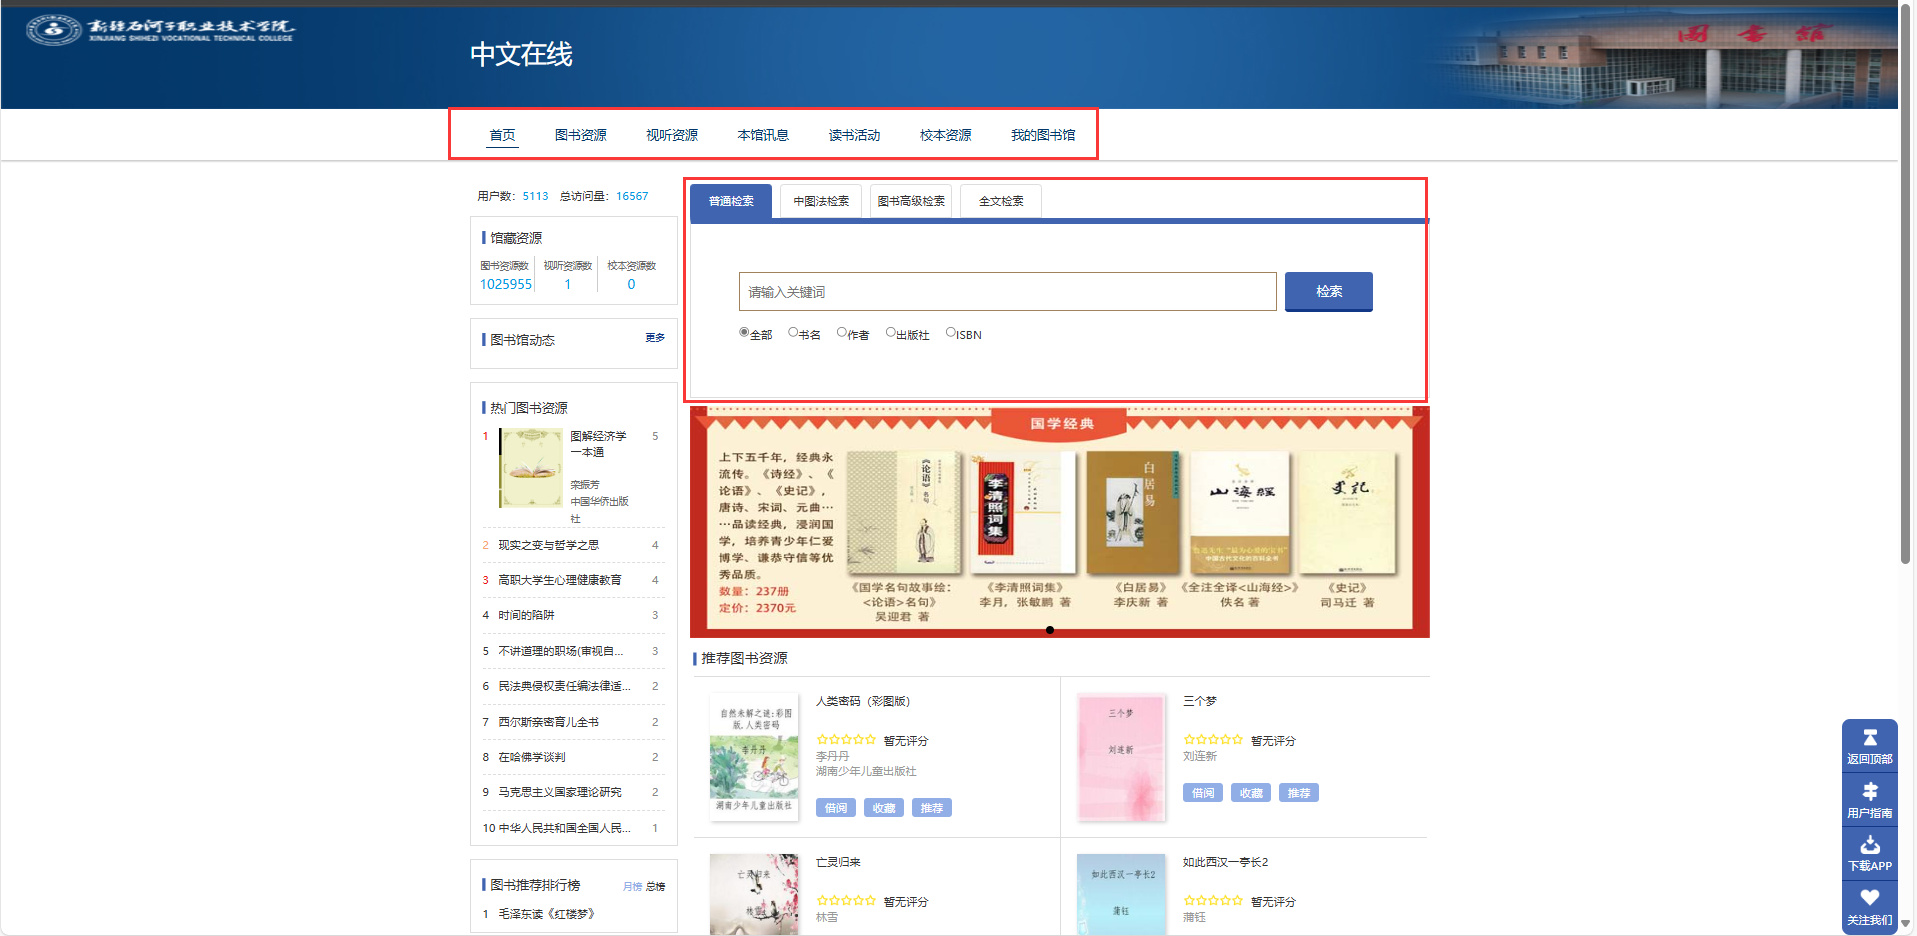The image size is (1917, 936).
Task: Click the page vertical scrollbar
Action: (x=1905, y=300)
